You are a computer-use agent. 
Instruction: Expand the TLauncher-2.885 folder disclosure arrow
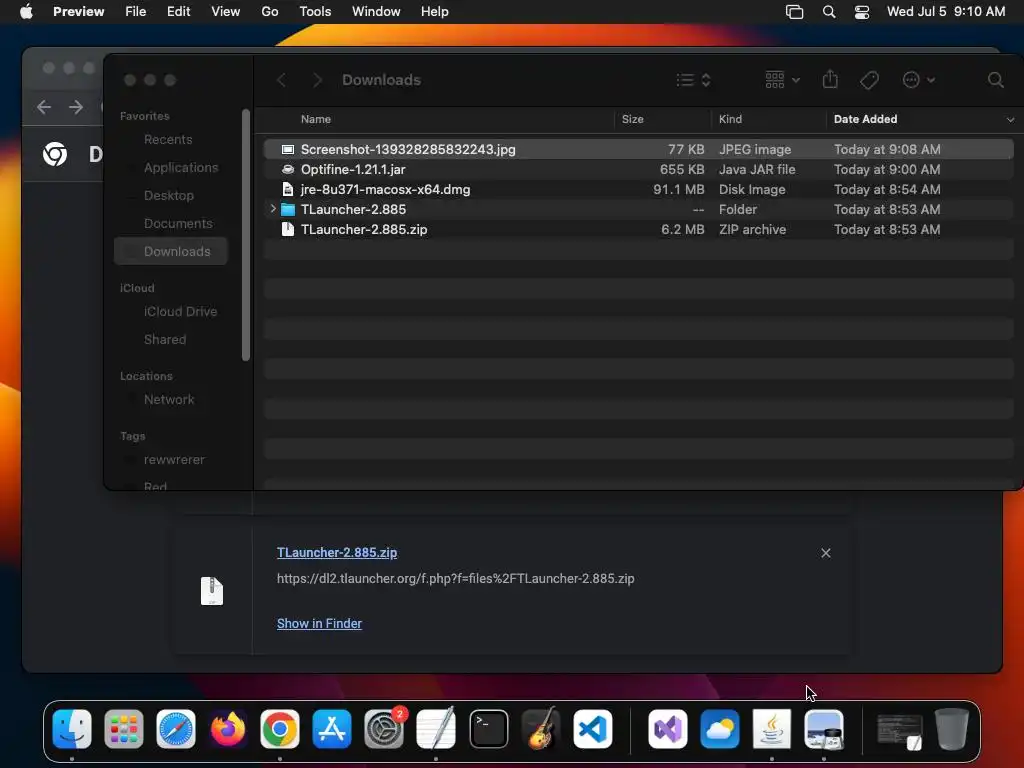coord(272,209)
